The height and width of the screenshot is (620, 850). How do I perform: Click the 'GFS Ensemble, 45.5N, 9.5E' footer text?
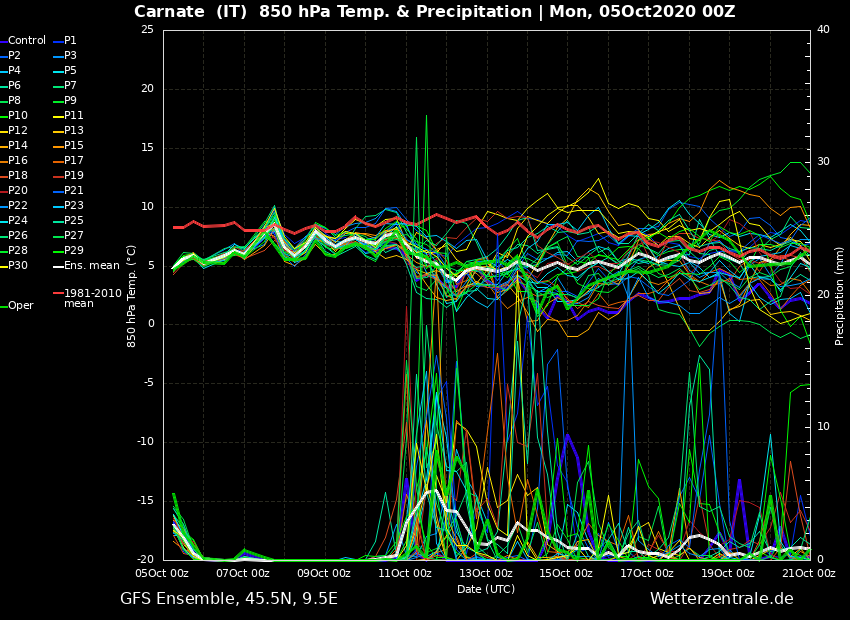(229, 599)
